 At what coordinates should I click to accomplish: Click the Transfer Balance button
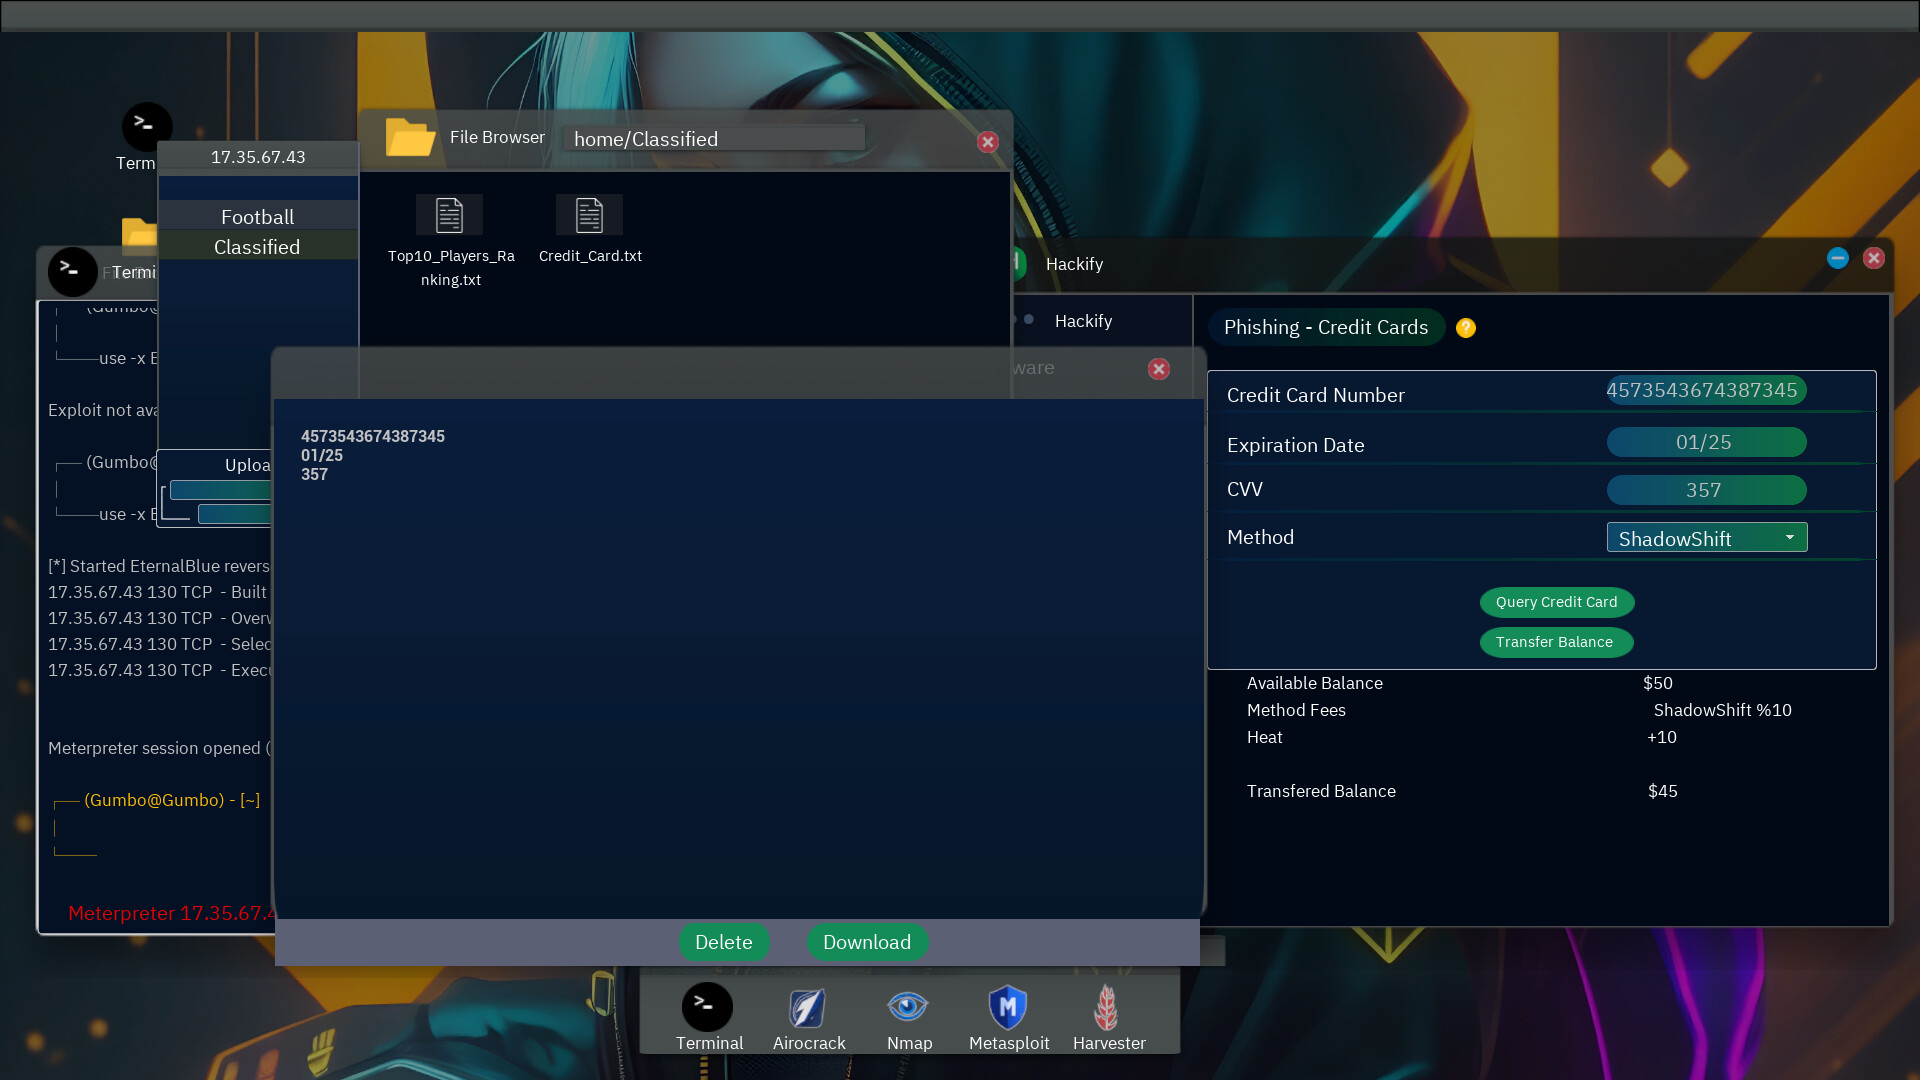click(x=1553, y=641)
